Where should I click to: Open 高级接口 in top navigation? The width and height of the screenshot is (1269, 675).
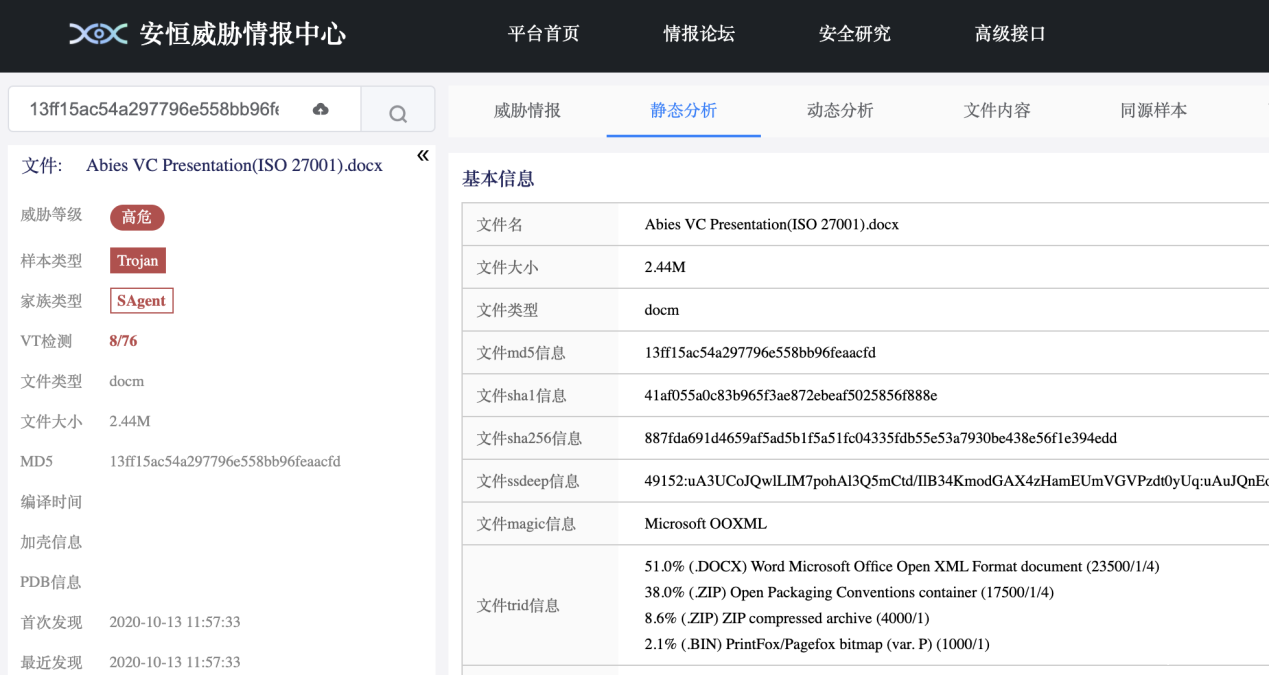[1010, 34]
